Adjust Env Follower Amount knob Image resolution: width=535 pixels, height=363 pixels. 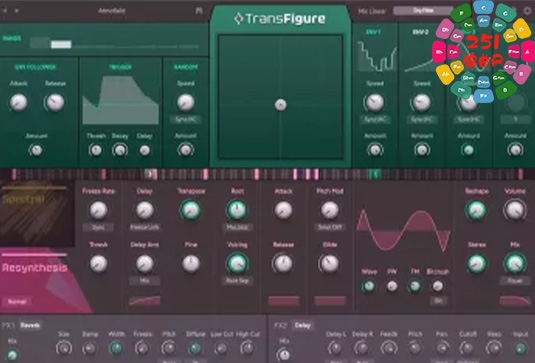click(36, 150)
